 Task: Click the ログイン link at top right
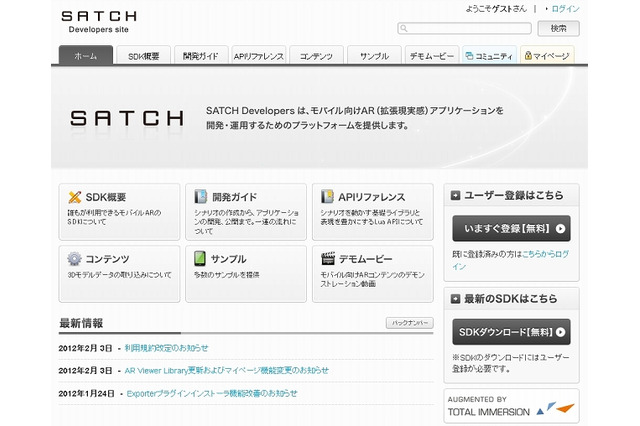tap(565, 9)
